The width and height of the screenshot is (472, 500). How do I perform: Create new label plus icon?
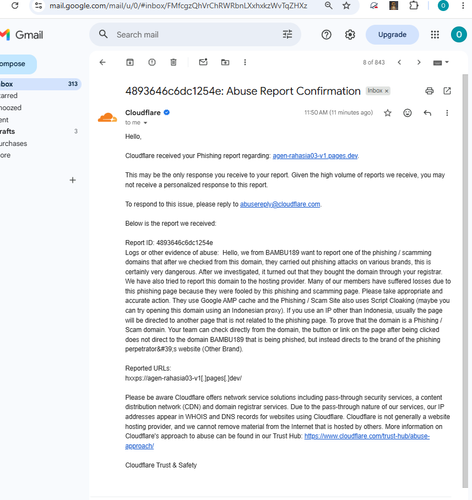click(72, 180)
